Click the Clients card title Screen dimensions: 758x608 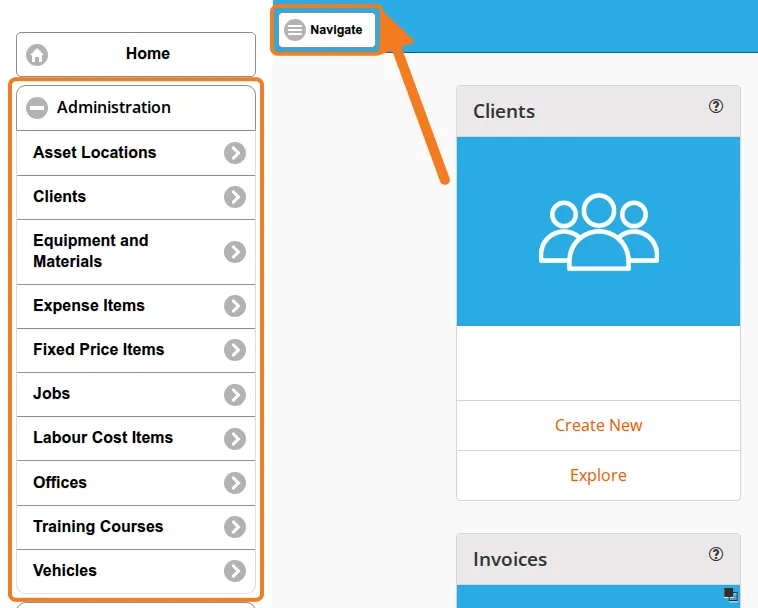pyautogui.click(x=504, y=112)
